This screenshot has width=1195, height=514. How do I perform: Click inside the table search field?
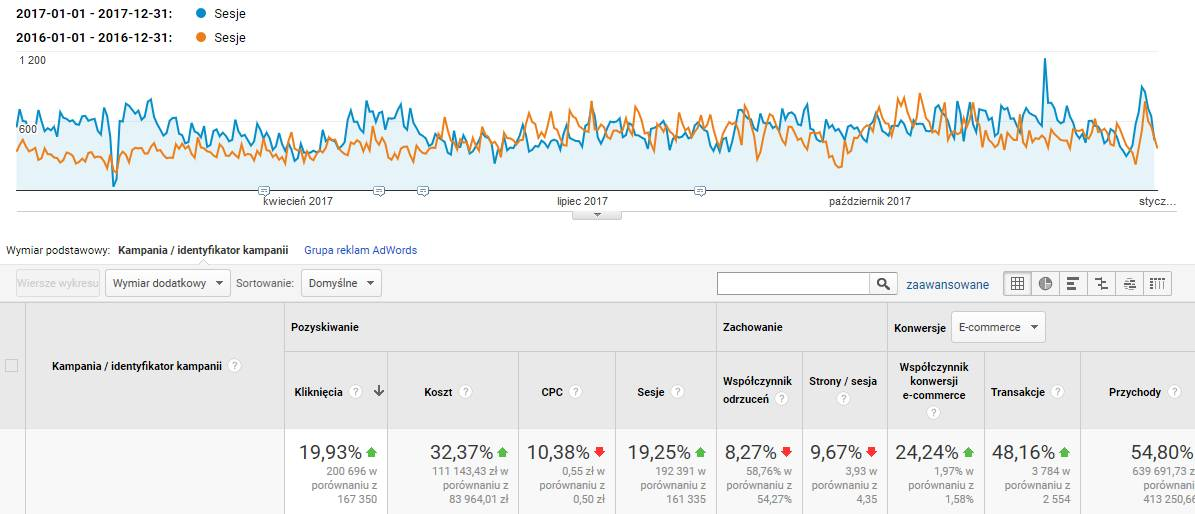coord(793,284)
